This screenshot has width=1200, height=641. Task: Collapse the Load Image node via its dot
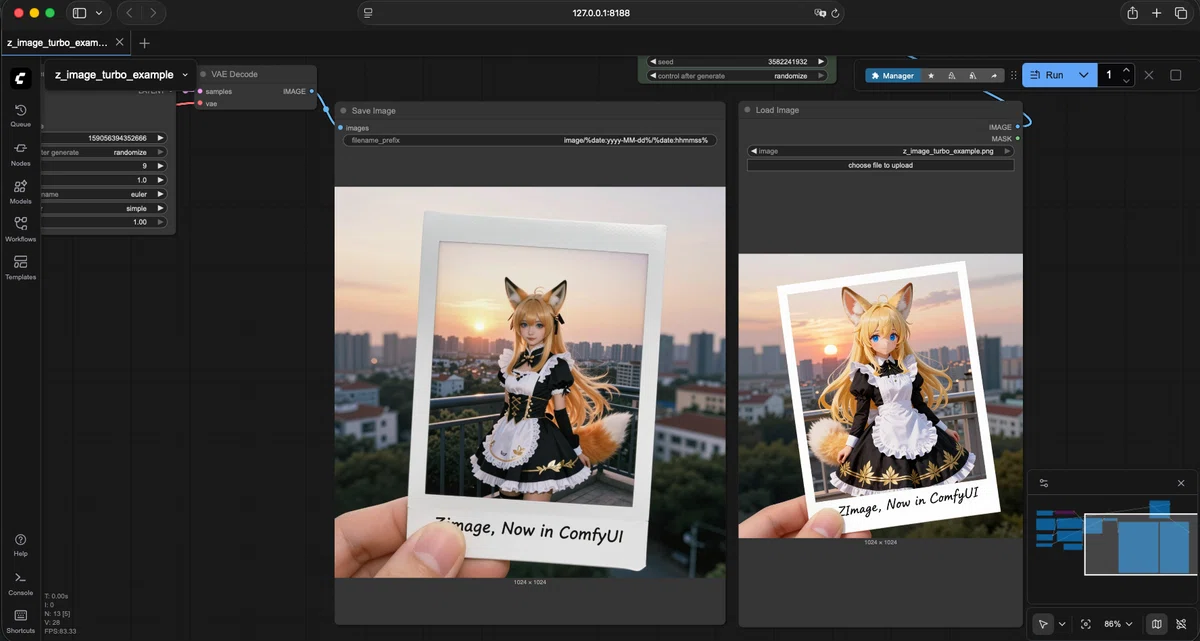747,110
